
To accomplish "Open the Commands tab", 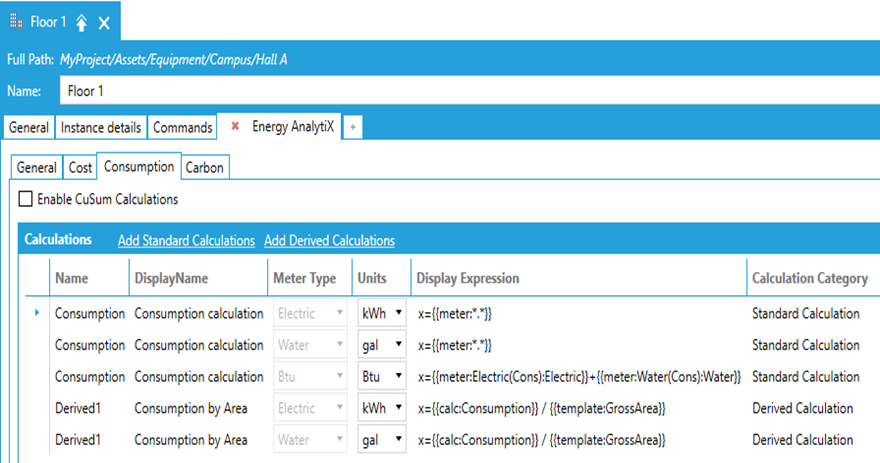I will (183, 128).
